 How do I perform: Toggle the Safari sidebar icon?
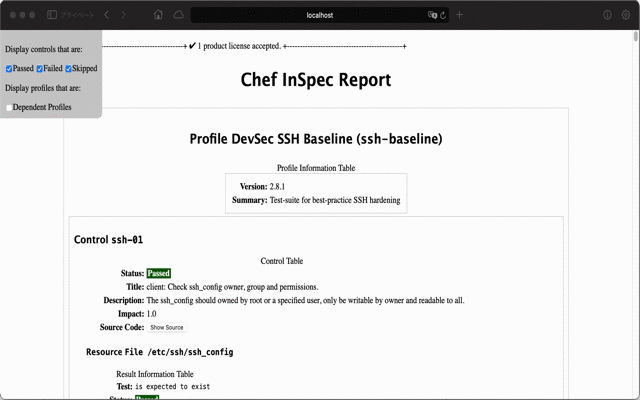(52, 15)
